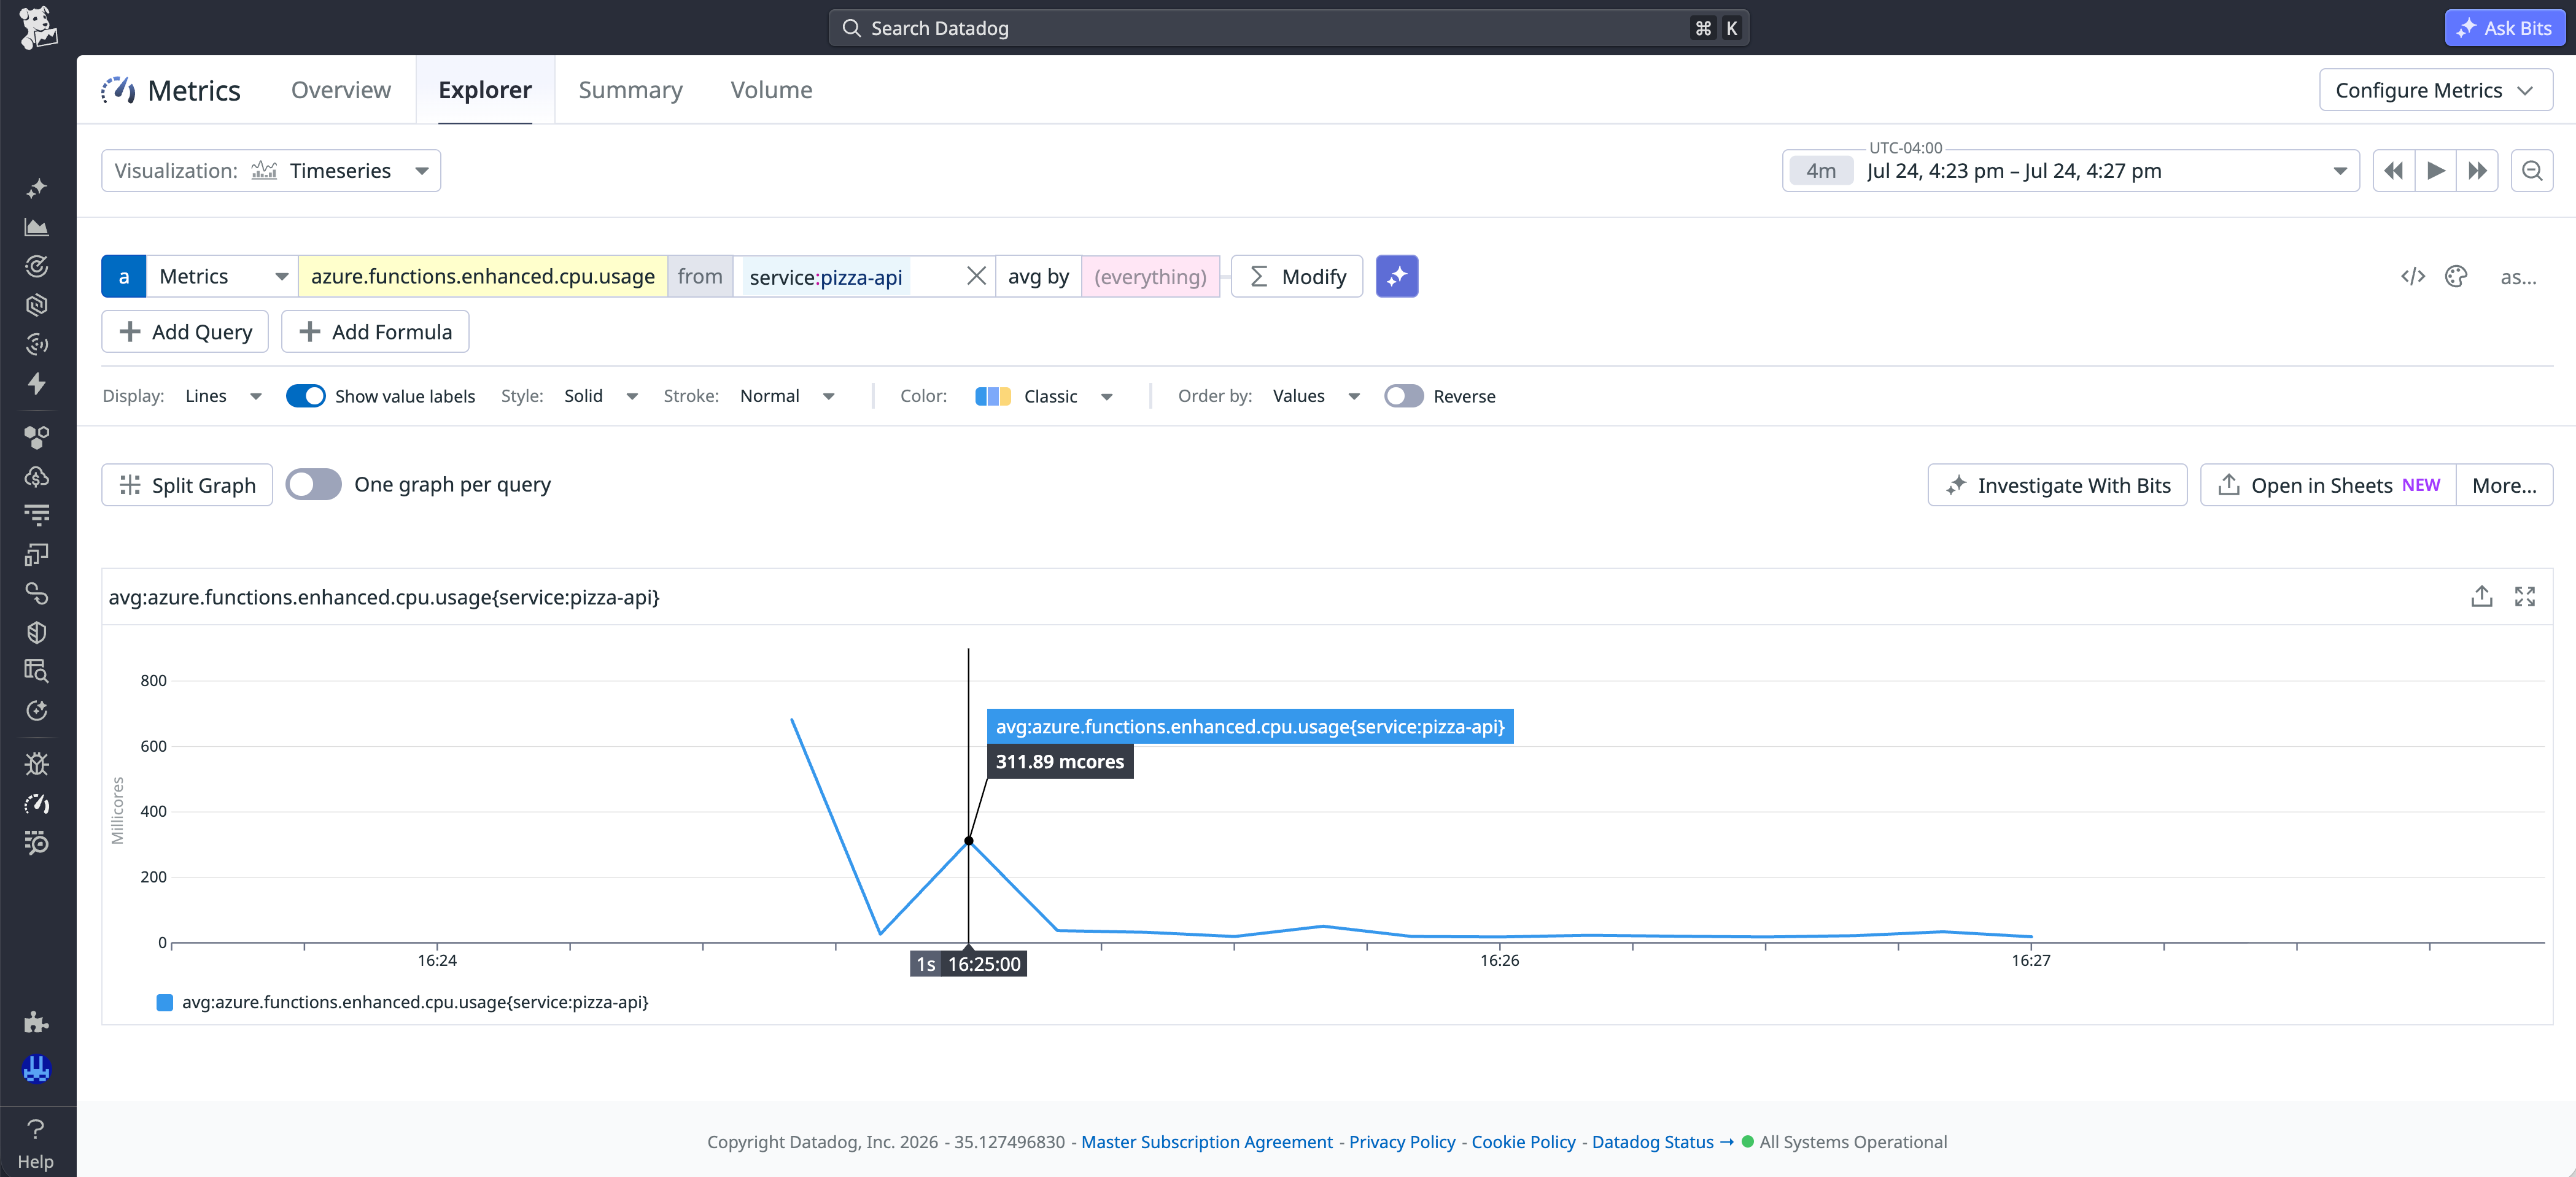Image resolution: width=2576 pixels, height=1177 pixels.
Task: Open the Metrics source dropdown
Action: [x=222, y=276]
